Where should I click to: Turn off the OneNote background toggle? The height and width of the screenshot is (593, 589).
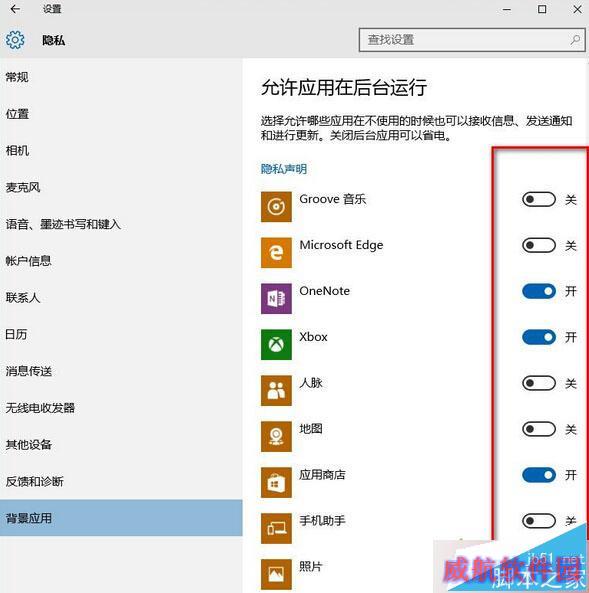[x=539, y=291]
